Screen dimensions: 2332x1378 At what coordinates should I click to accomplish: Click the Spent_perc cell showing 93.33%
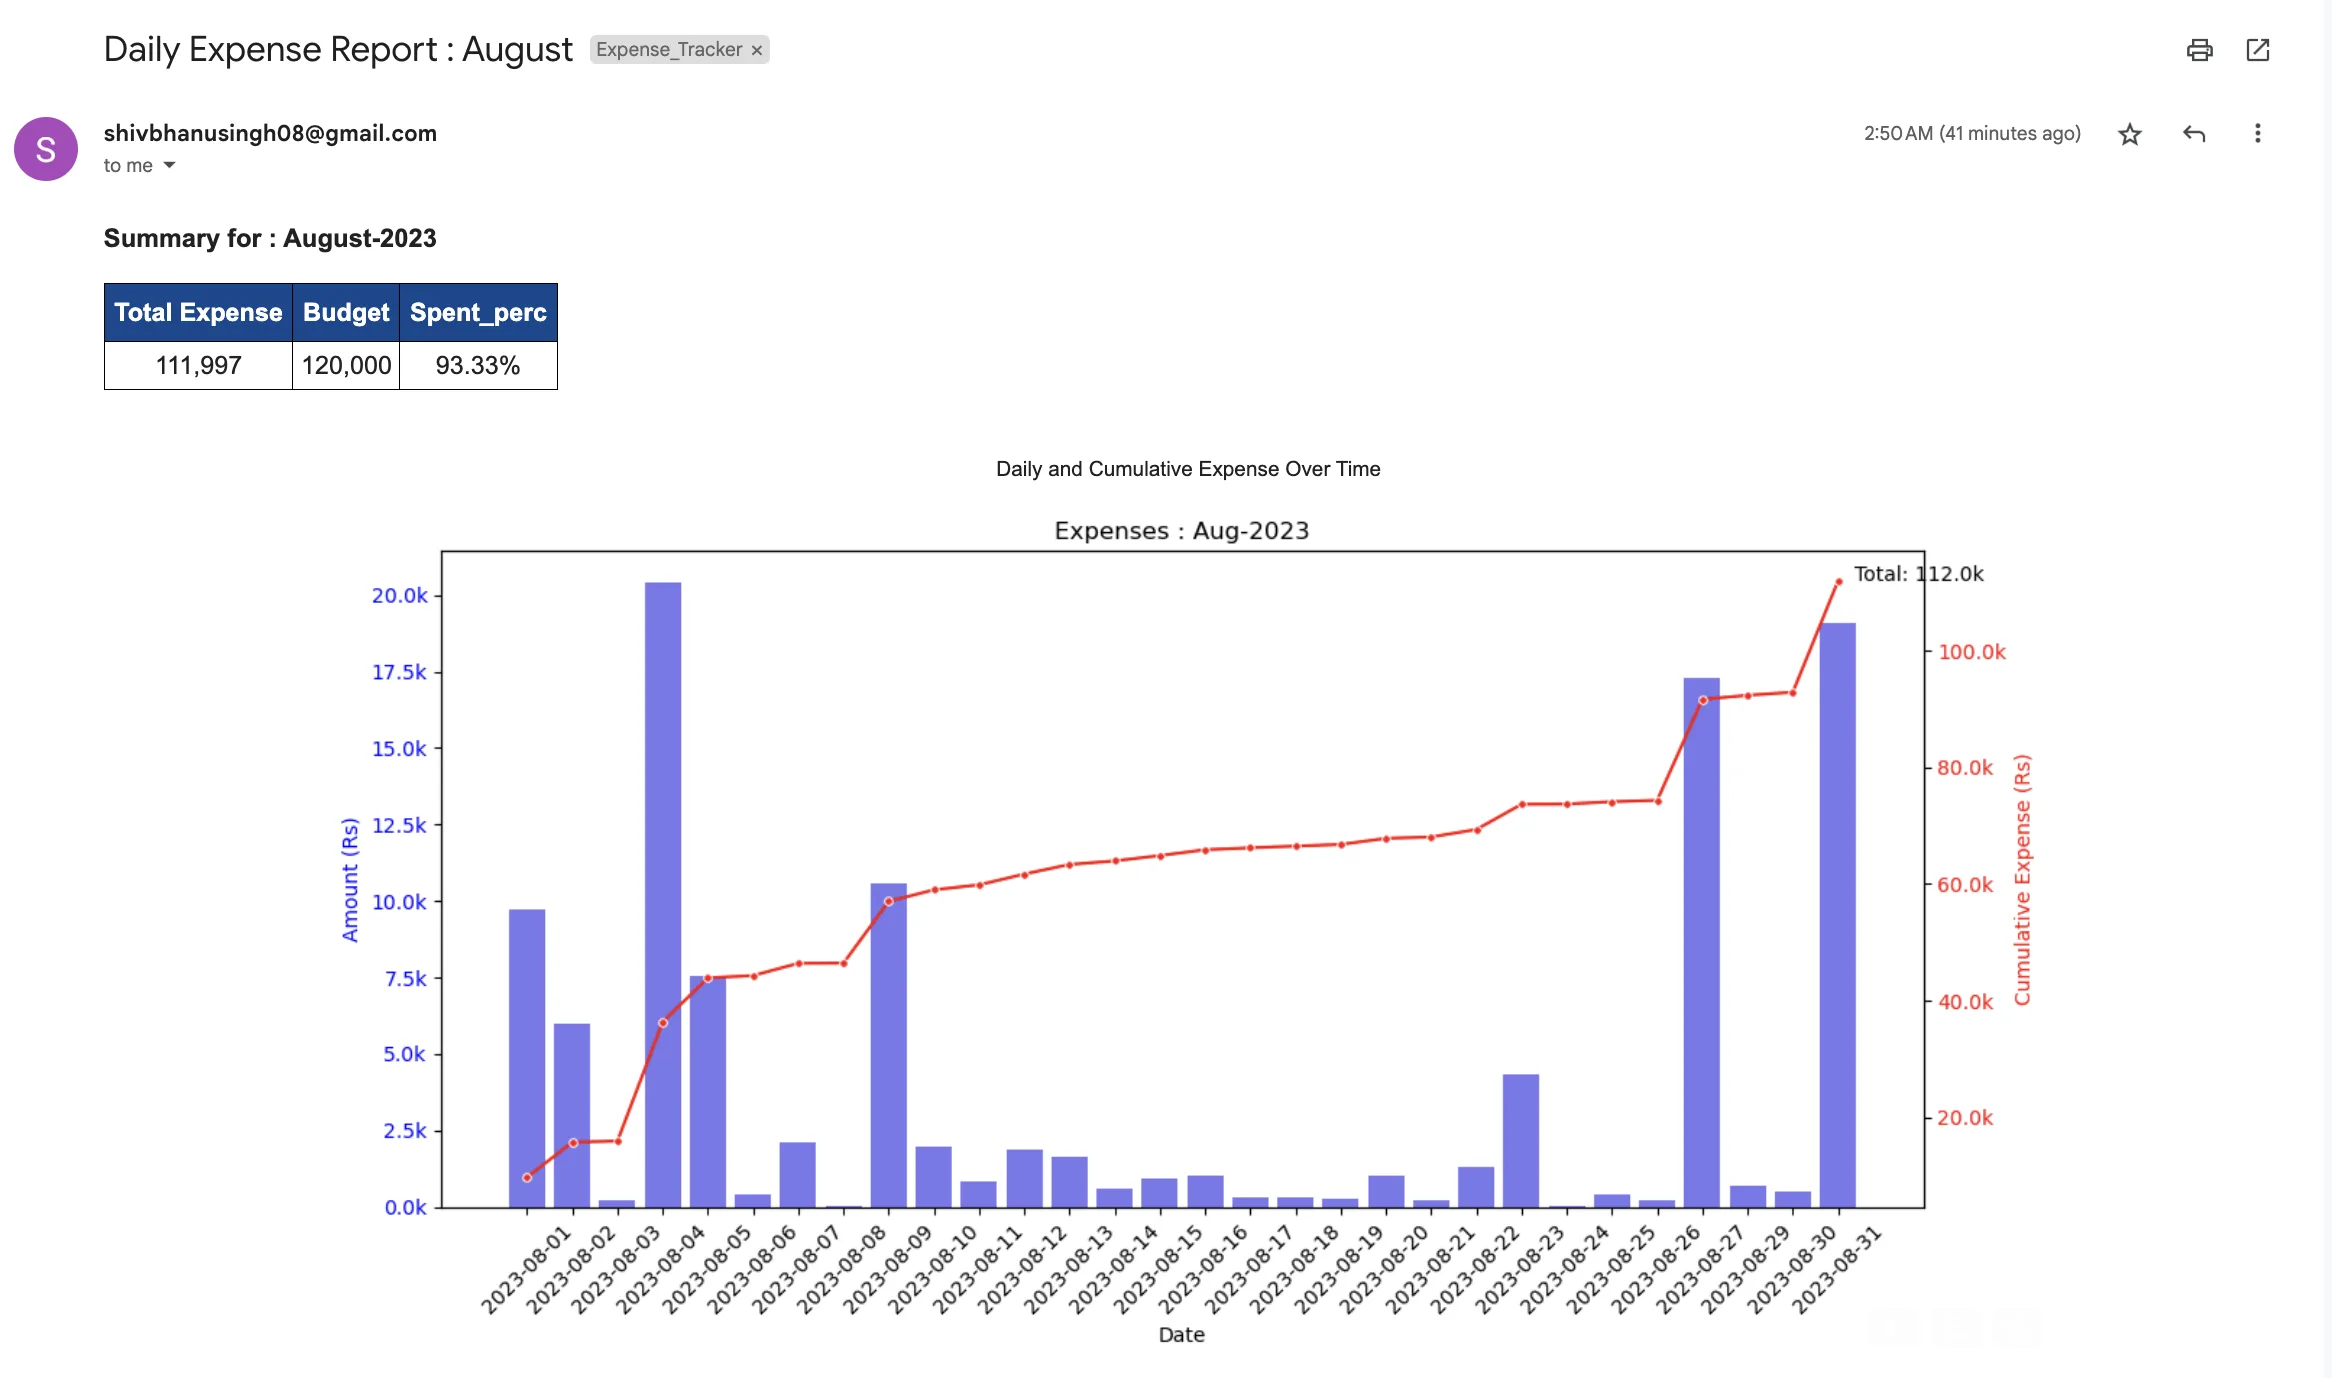point(478,365)
